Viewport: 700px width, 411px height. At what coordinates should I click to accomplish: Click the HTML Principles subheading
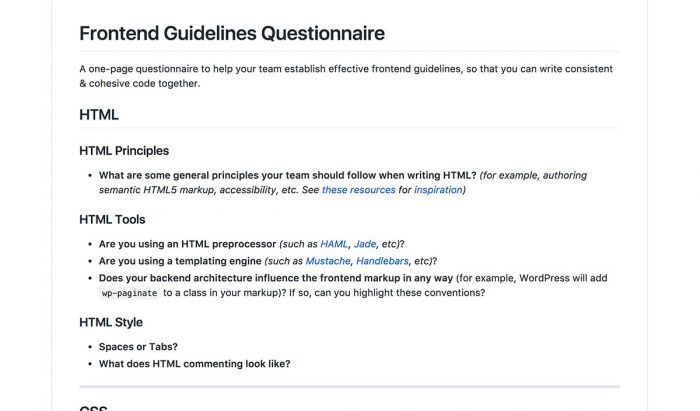click(124, 151)
